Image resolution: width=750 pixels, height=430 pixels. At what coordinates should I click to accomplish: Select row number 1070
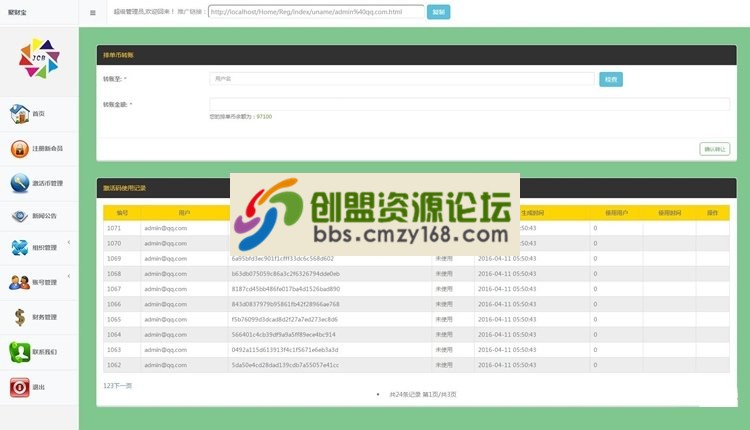(x=114, y=243)
